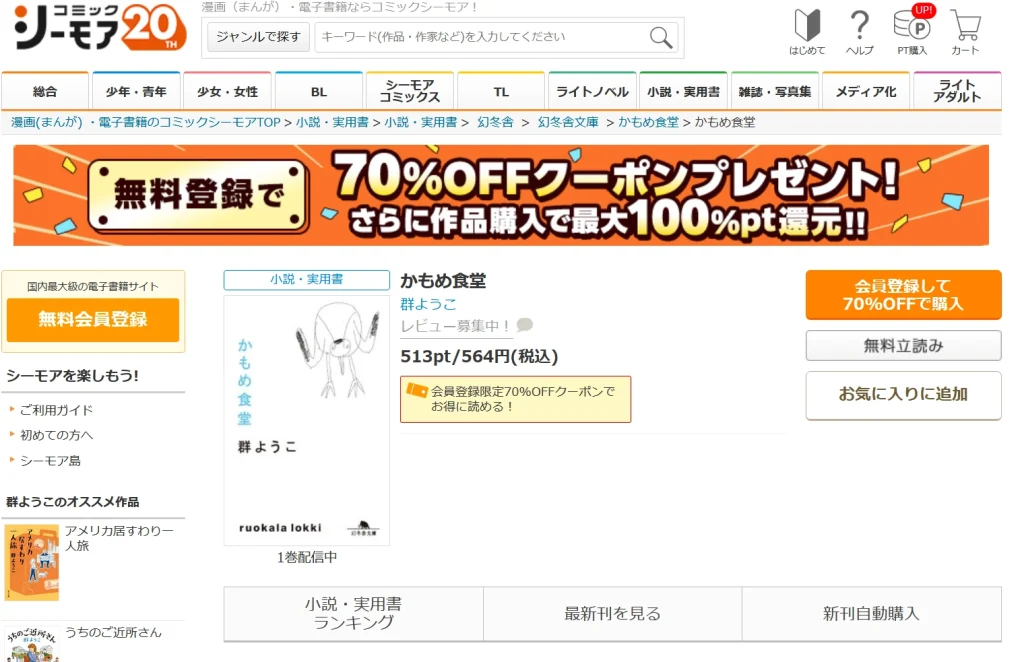Click the Comic Cmoa 20th logo
The image size is (1024, 662).
pyautogui.click(x=100, y=29)
